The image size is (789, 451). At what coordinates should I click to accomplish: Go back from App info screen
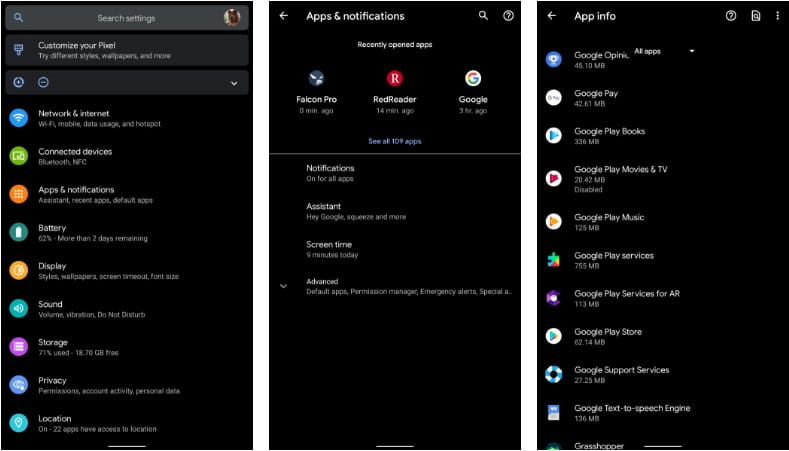coord(552,16)
